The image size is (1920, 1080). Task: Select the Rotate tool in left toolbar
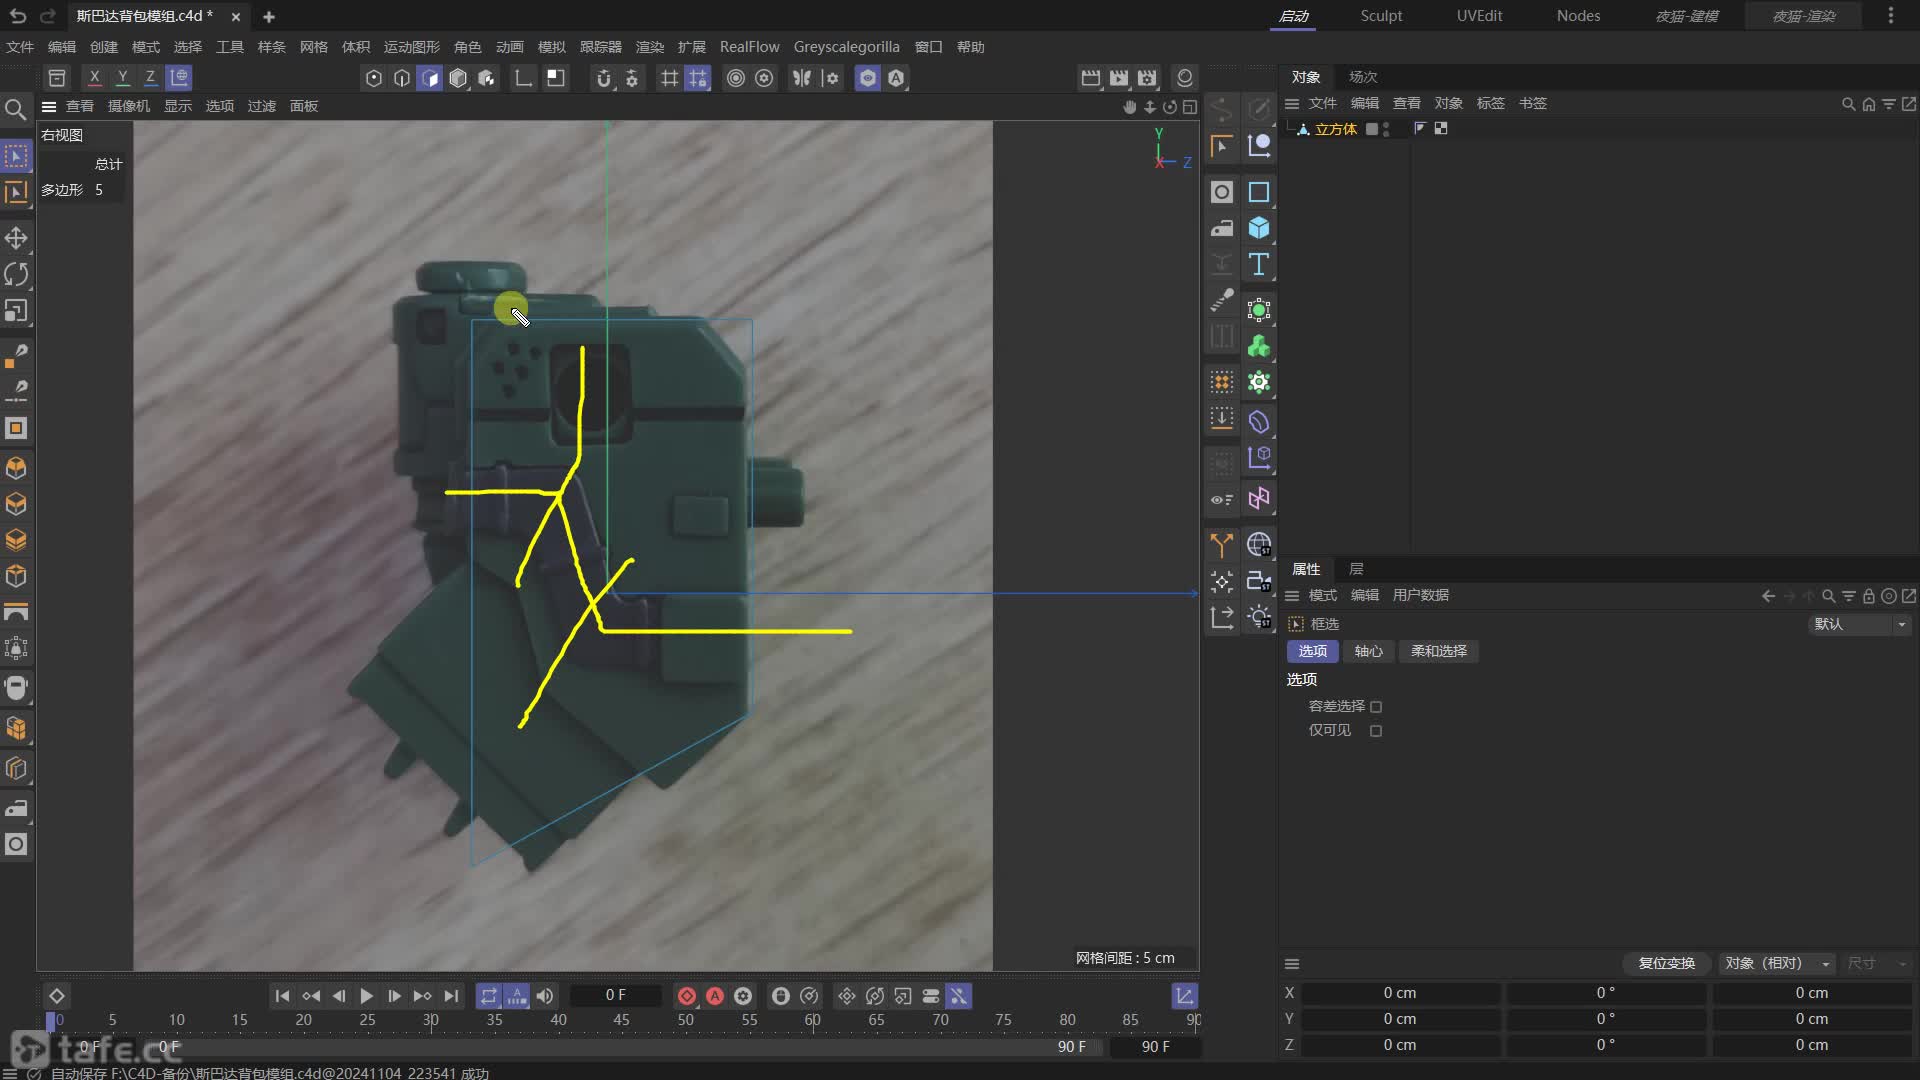(x=16, y=274)
